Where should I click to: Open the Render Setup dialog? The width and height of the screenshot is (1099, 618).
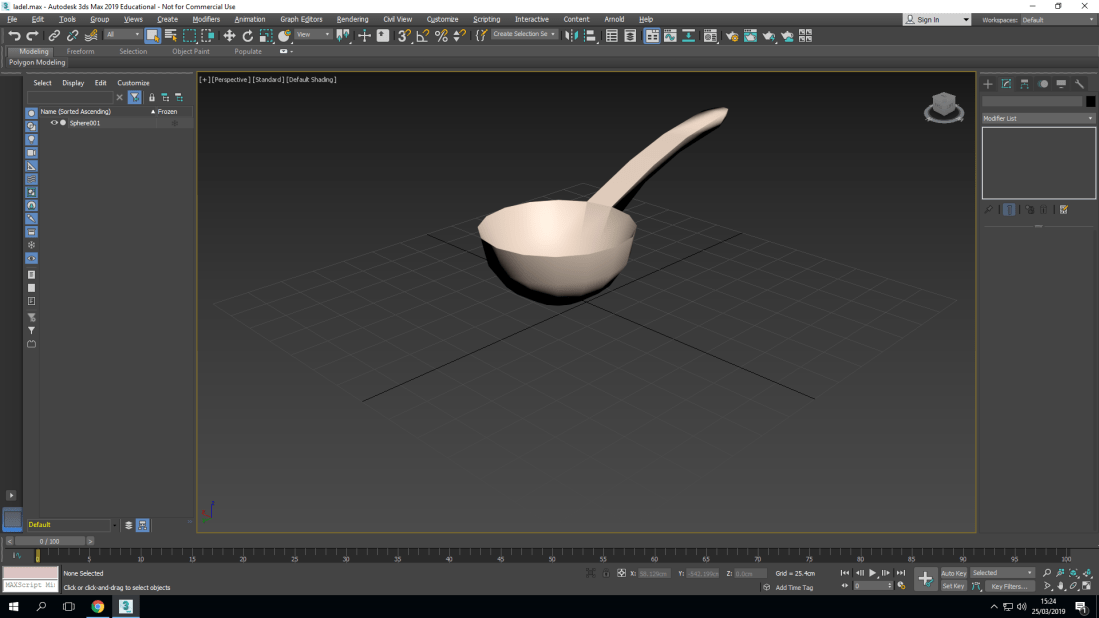pos(731,36)
